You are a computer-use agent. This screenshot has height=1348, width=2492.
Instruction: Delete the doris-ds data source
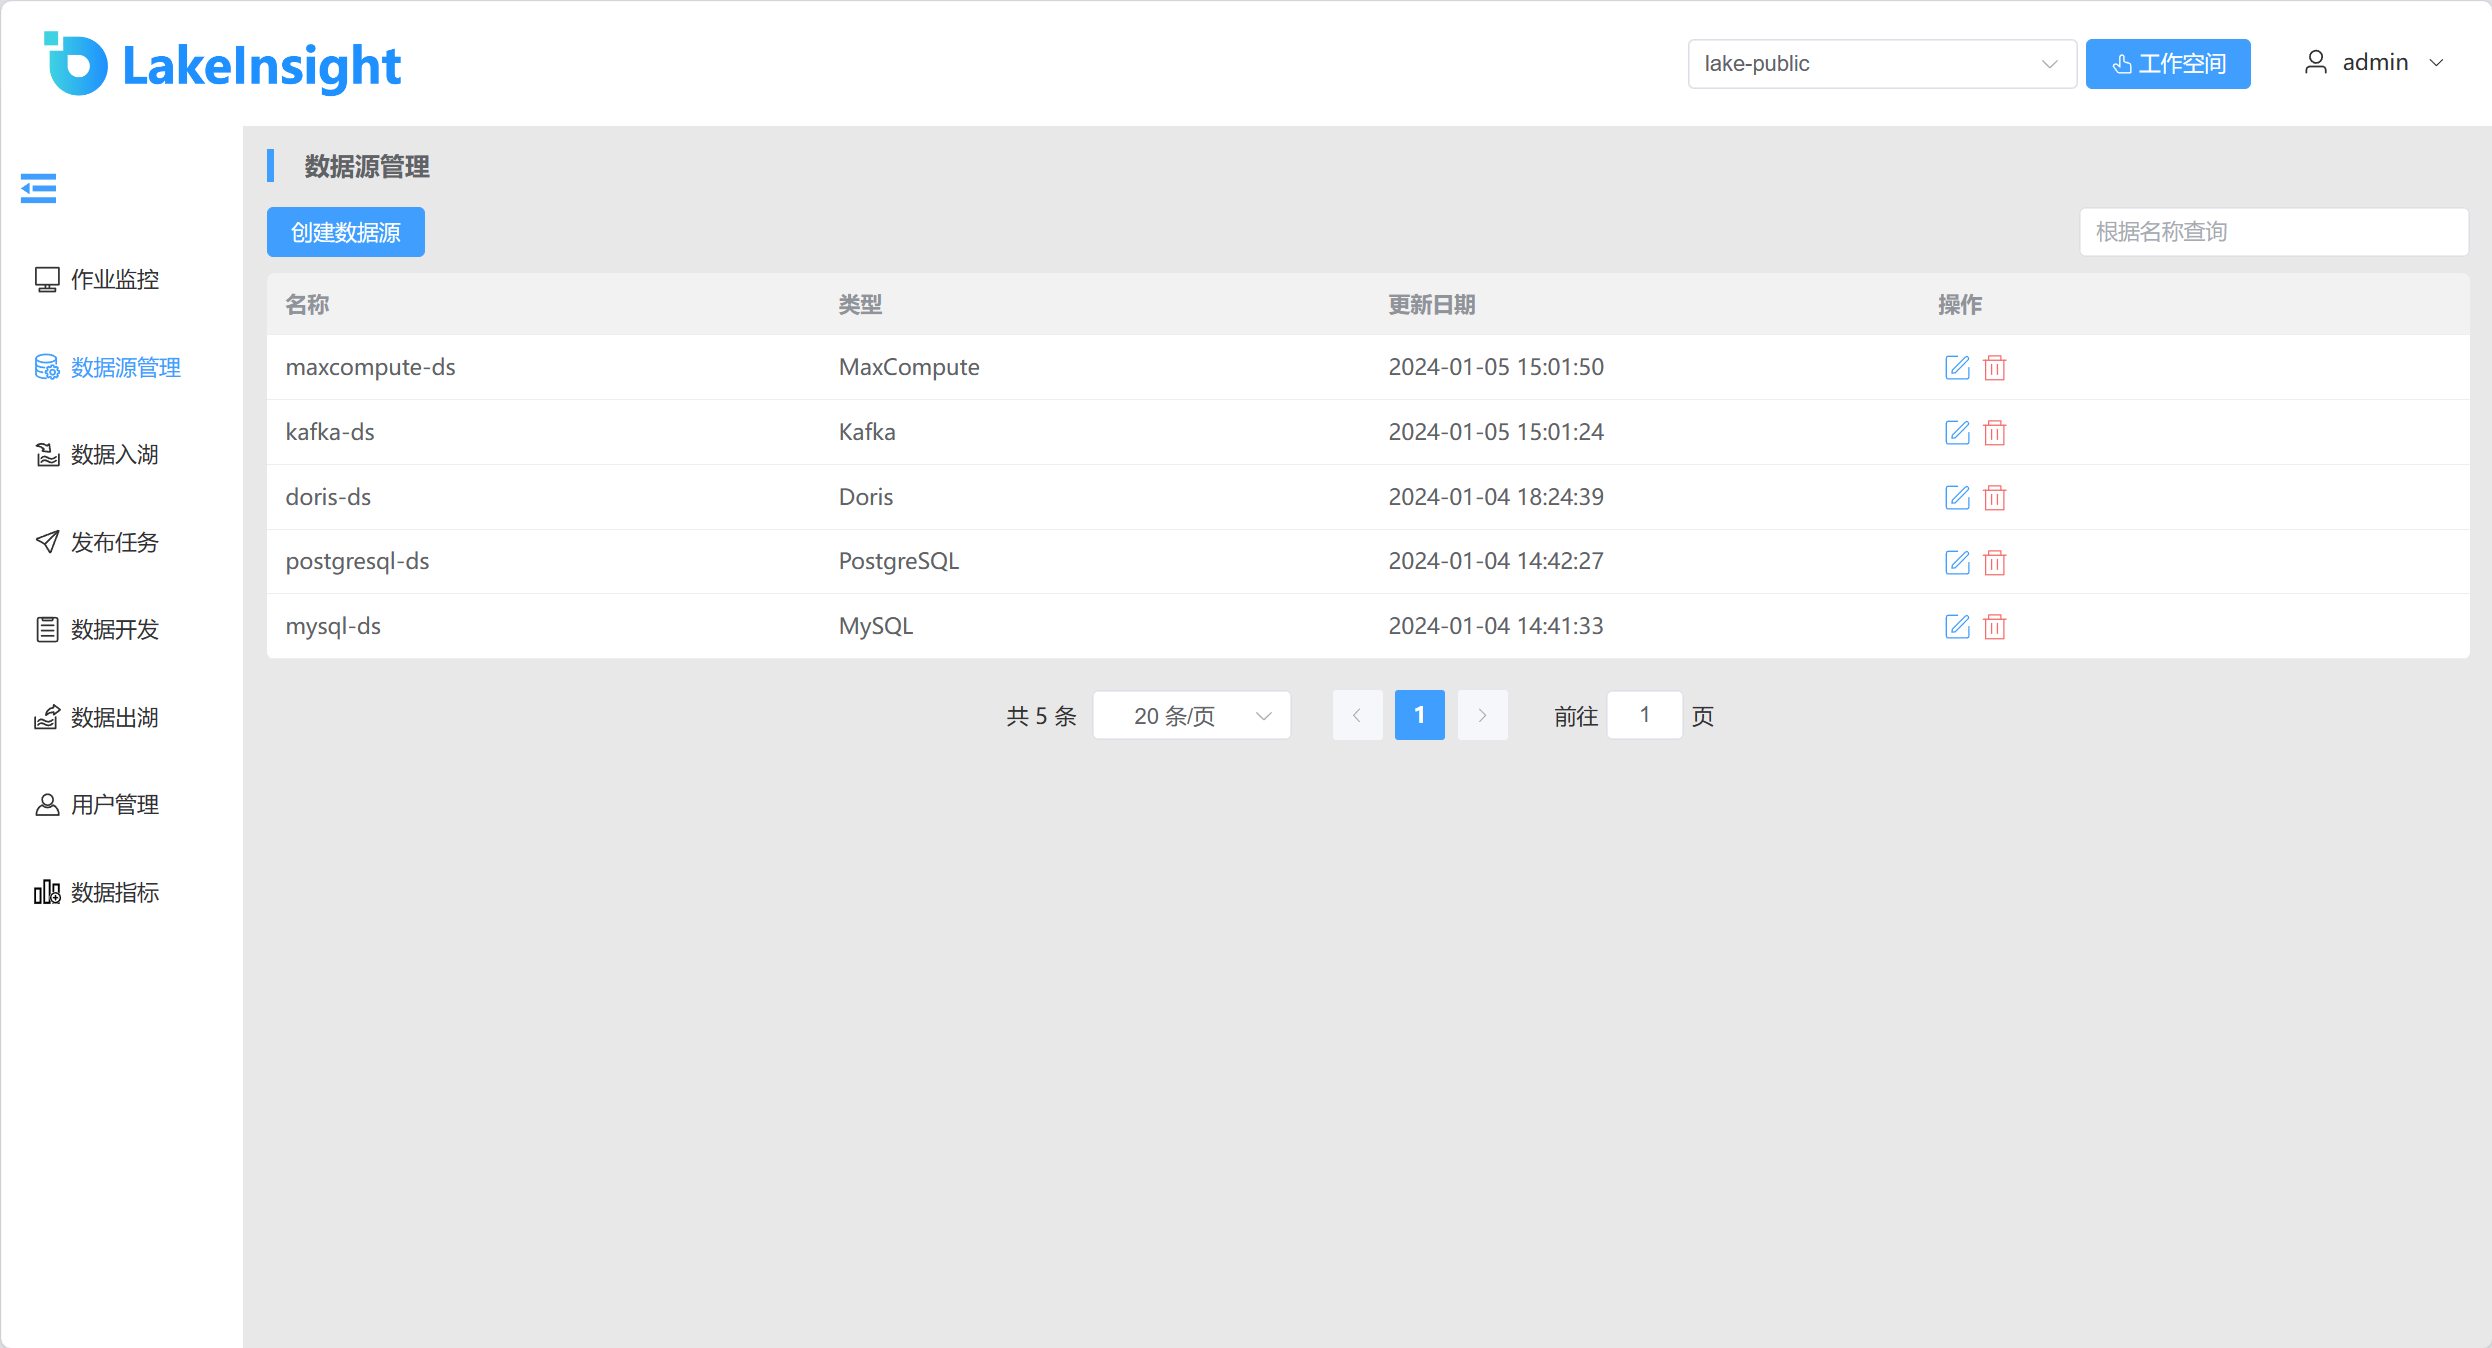click(1994, 498)
